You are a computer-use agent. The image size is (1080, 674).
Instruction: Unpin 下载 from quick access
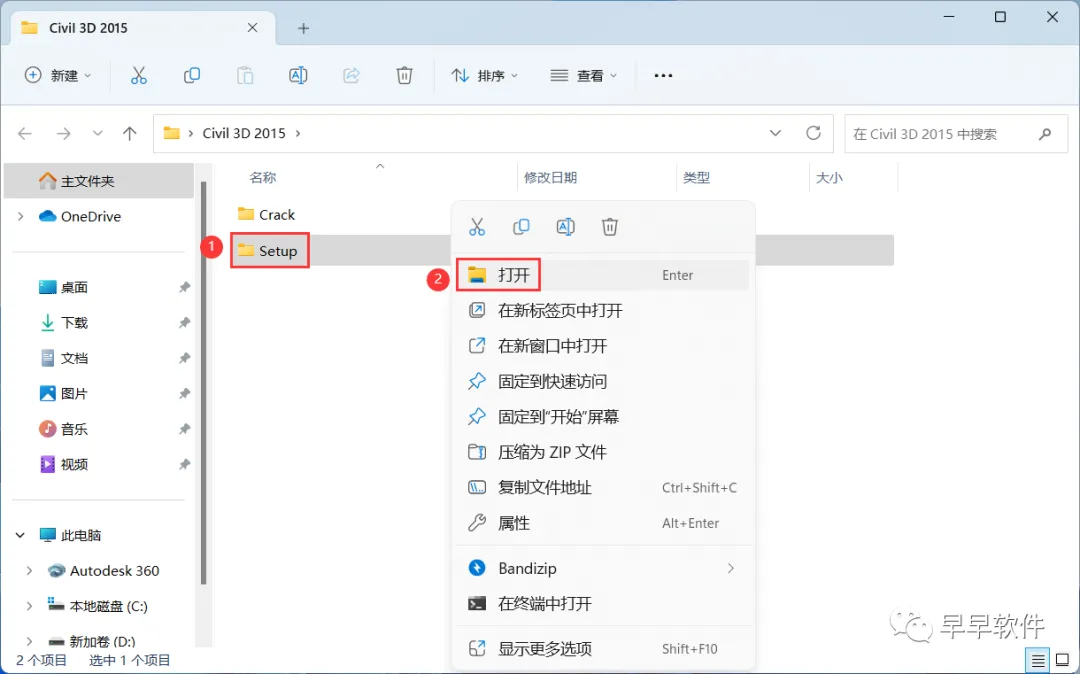(184, 323)
